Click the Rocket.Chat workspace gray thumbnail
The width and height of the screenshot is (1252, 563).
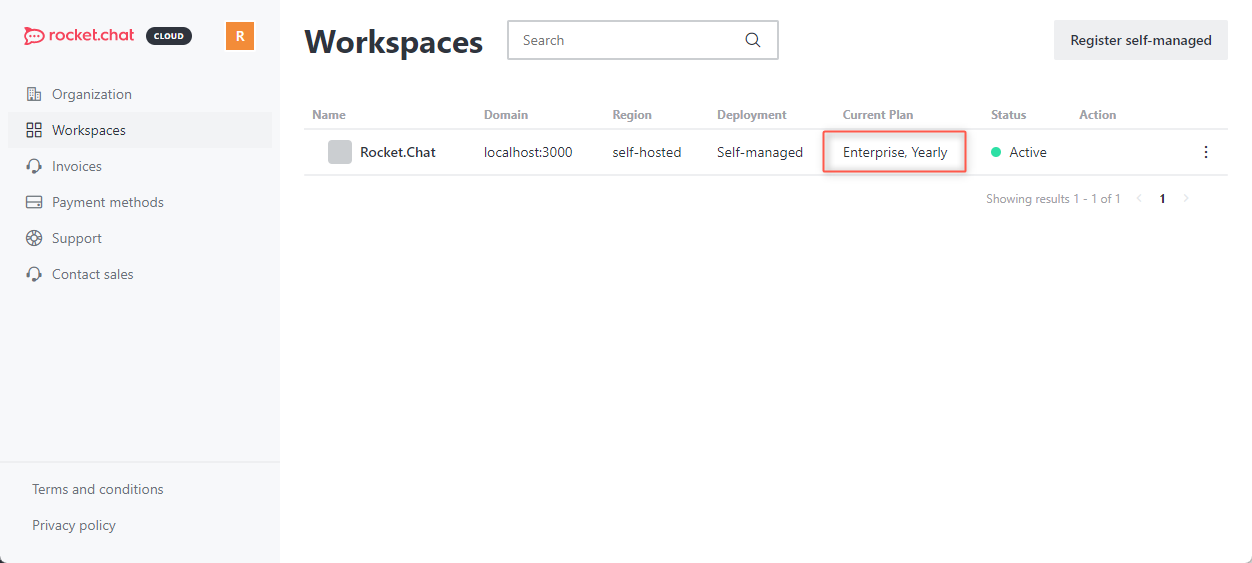pyautogui.click(x=340, y=152)
